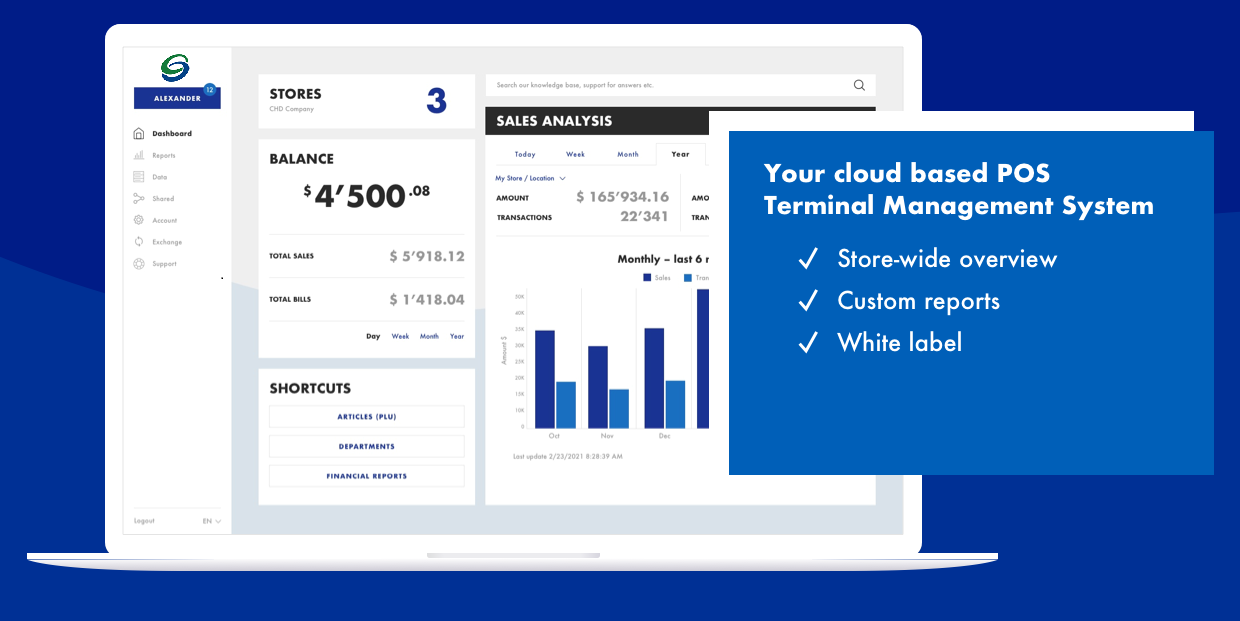Switch Sales Analysis to Month tab

[627, 155]
